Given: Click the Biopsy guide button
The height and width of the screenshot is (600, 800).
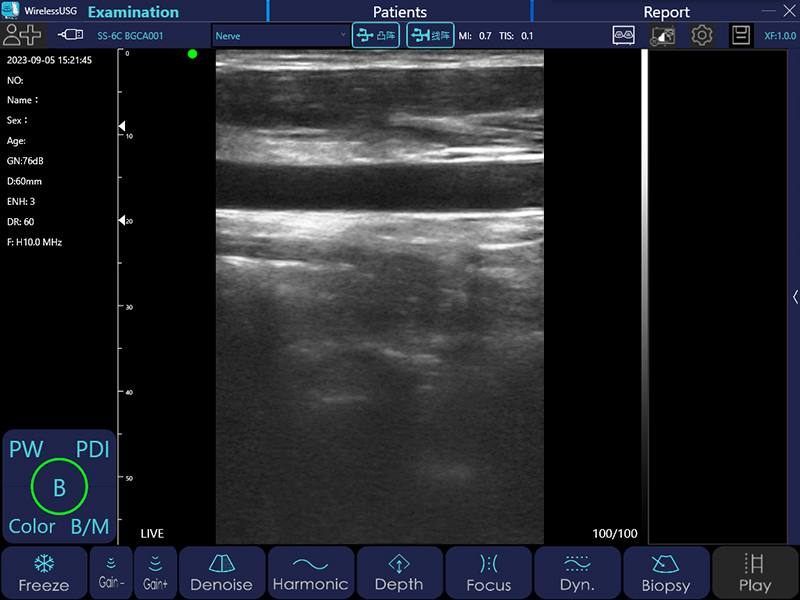Looking at the screenshot, I should click(666, 573).
